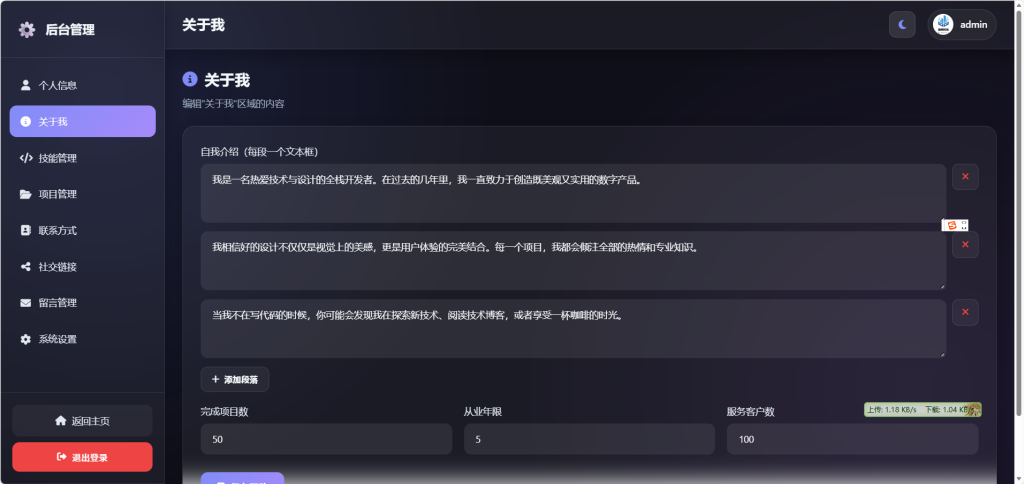Go to 项目管理 section
Screen dimensions: 1024x484
pos(82,194)
